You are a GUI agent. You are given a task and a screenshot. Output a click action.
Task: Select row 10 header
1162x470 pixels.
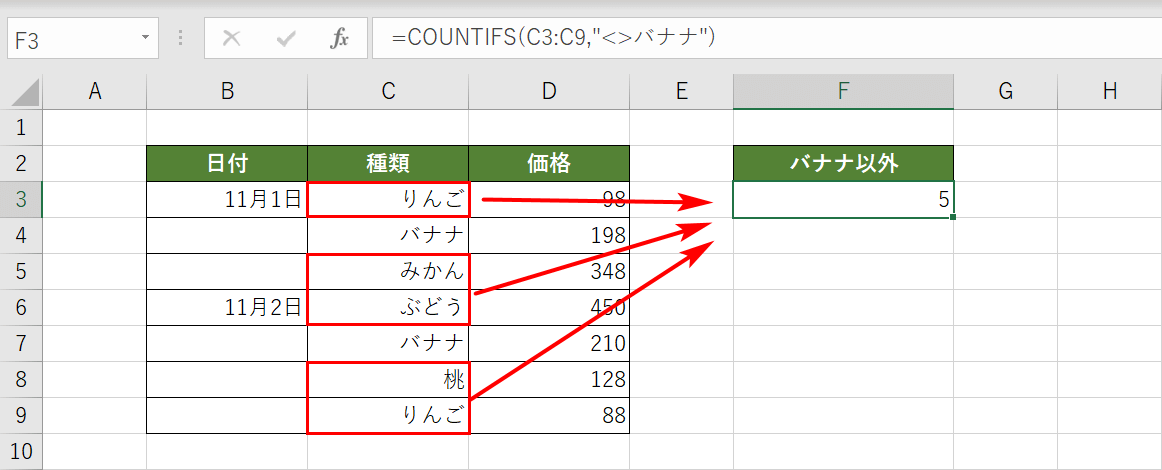tap(21, 451)
